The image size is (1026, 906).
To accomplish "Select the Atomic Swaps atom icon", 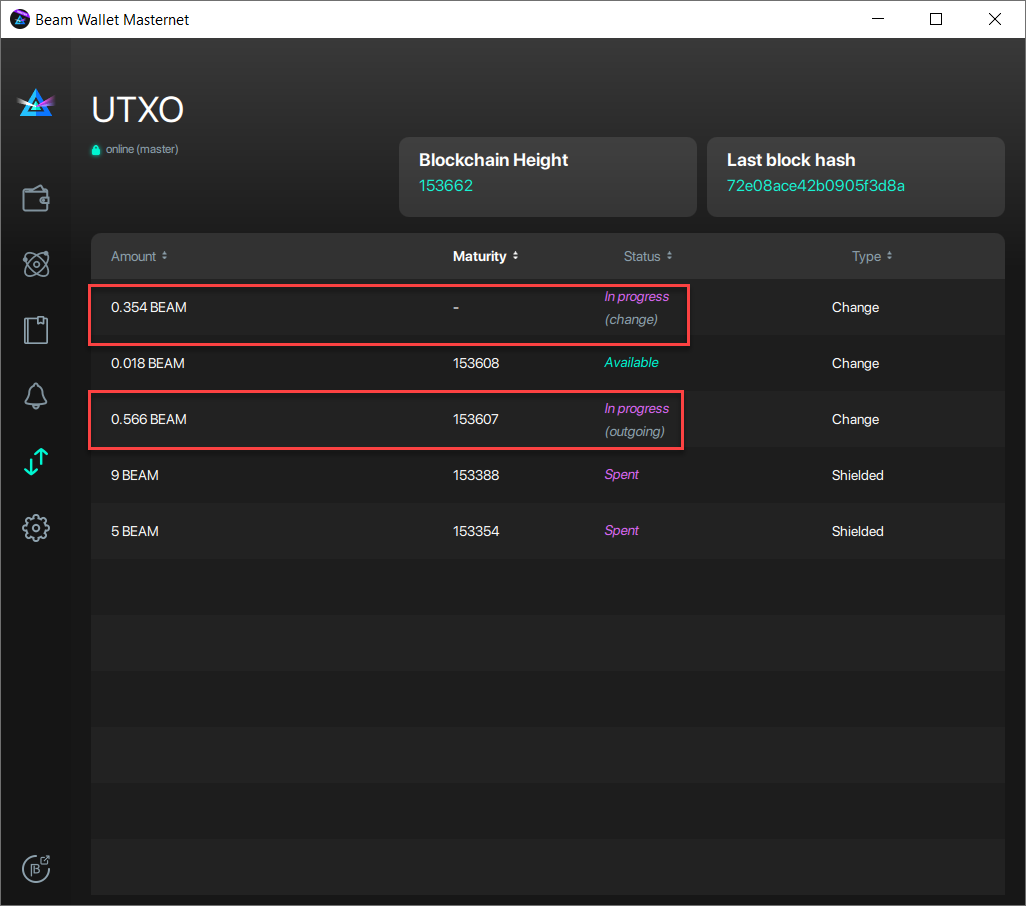I will coord(36,264).
